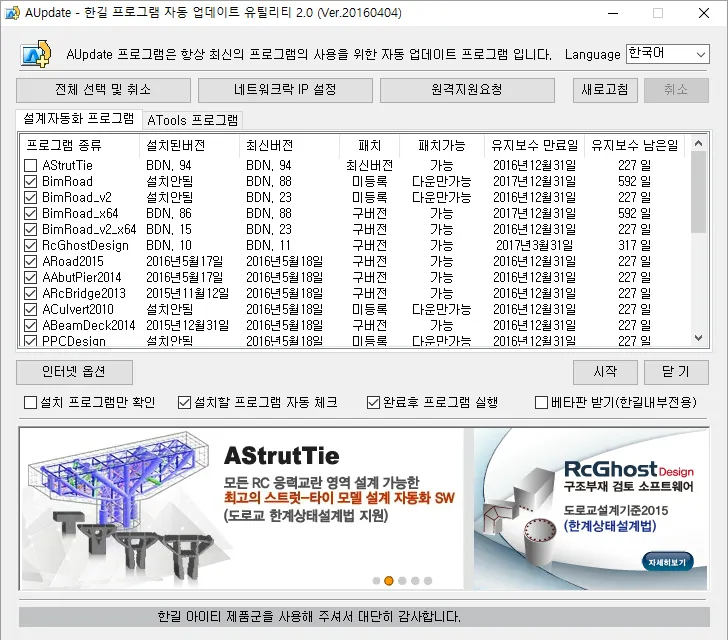Click the program list vertical scrollbar thumb

pyautogui.click(x=698, y=192)
